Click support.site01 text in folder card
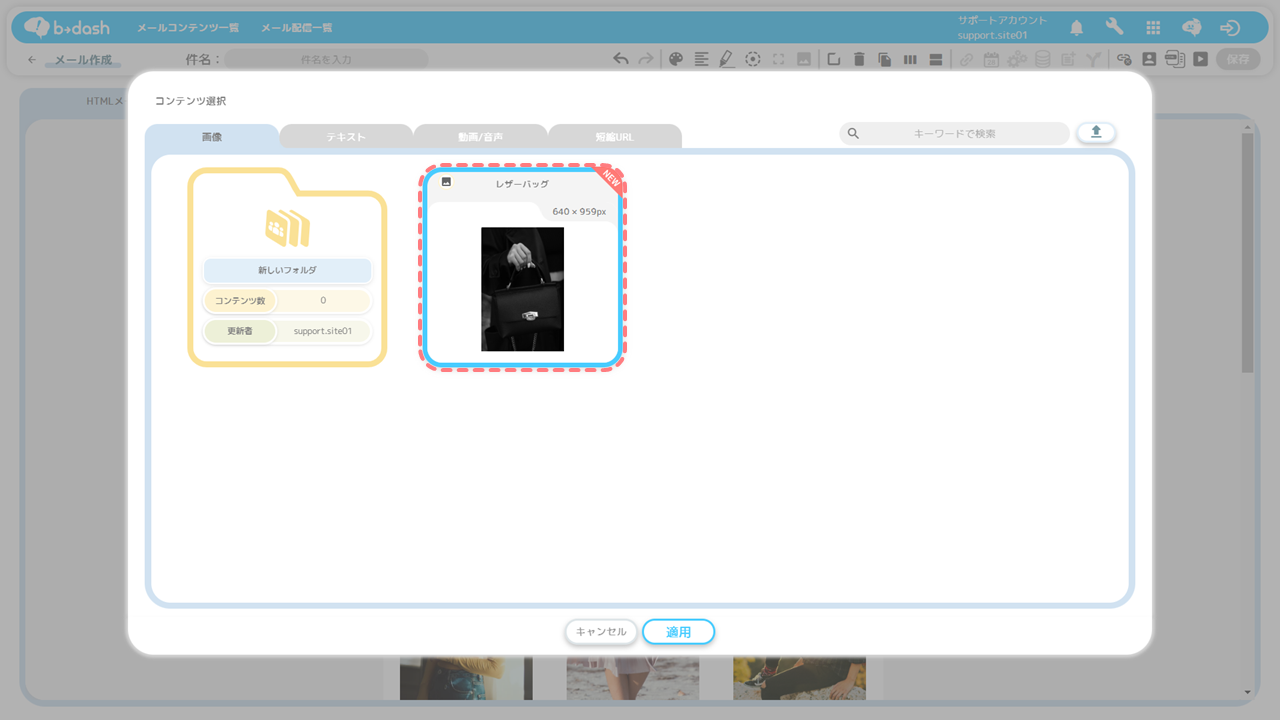1280x720 pixels. point(323,331)
